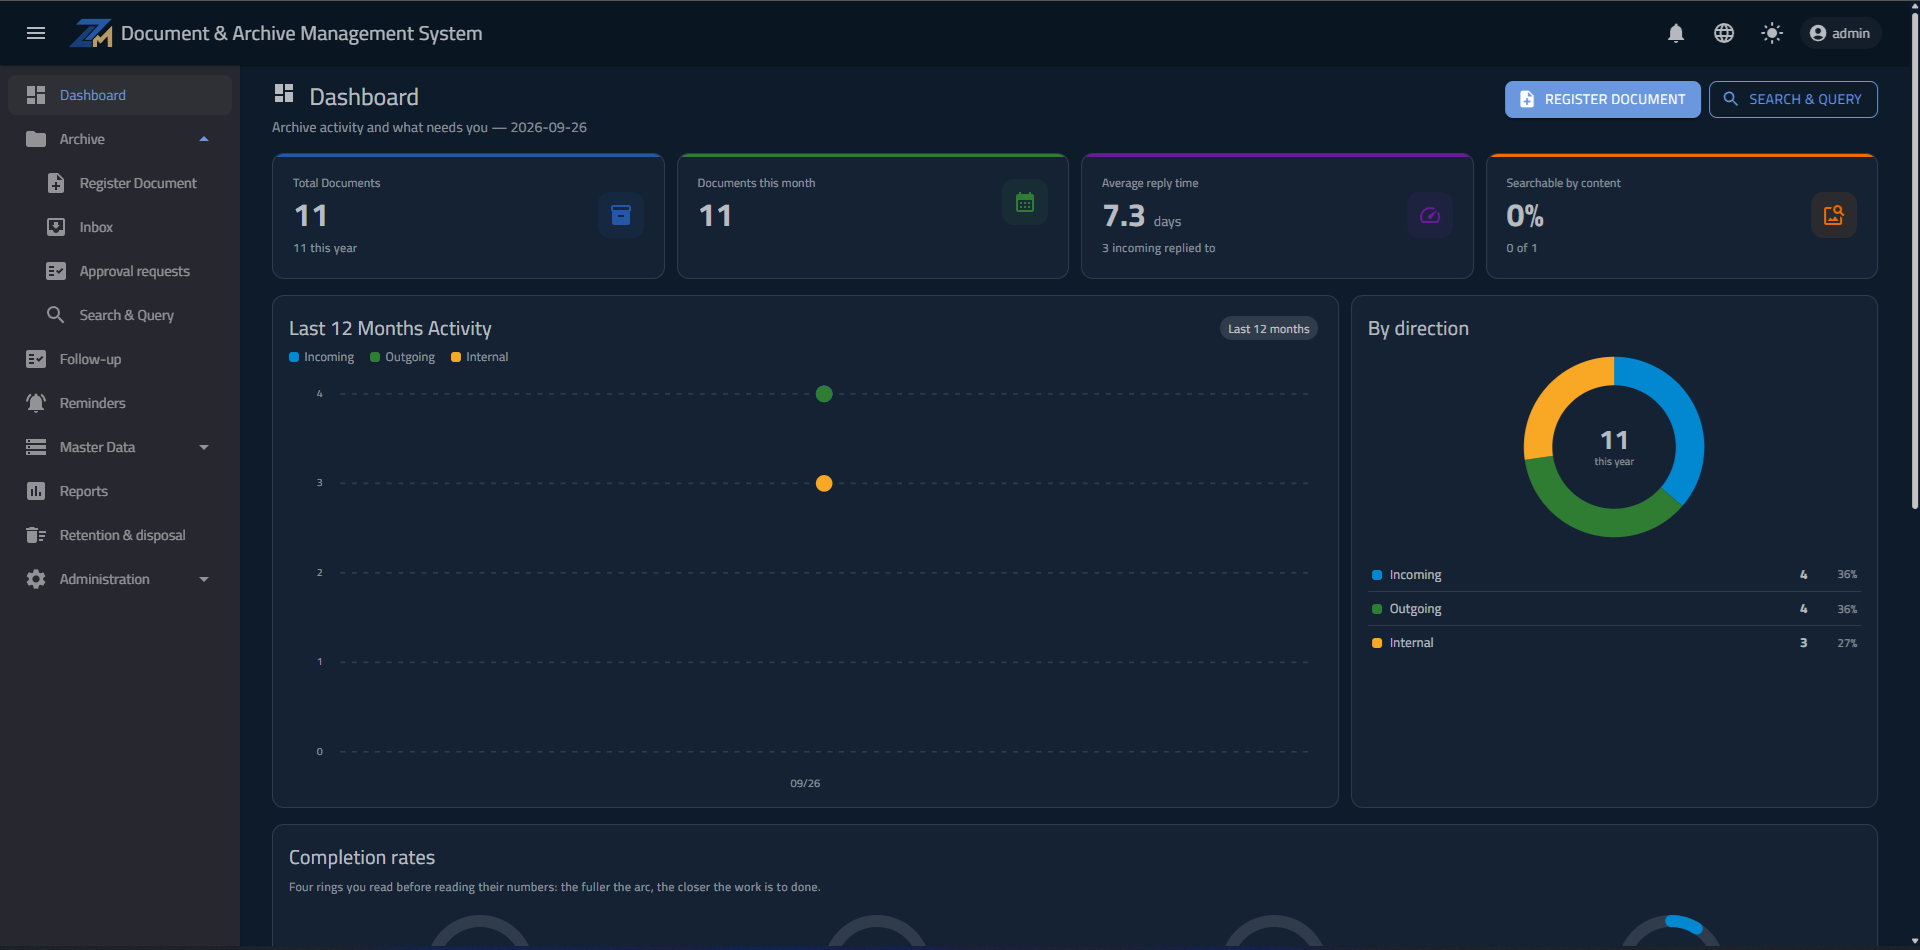Open Approval requests in sidebar
Viewport: 1920px width, 950px height.
(x=120, y=271)
